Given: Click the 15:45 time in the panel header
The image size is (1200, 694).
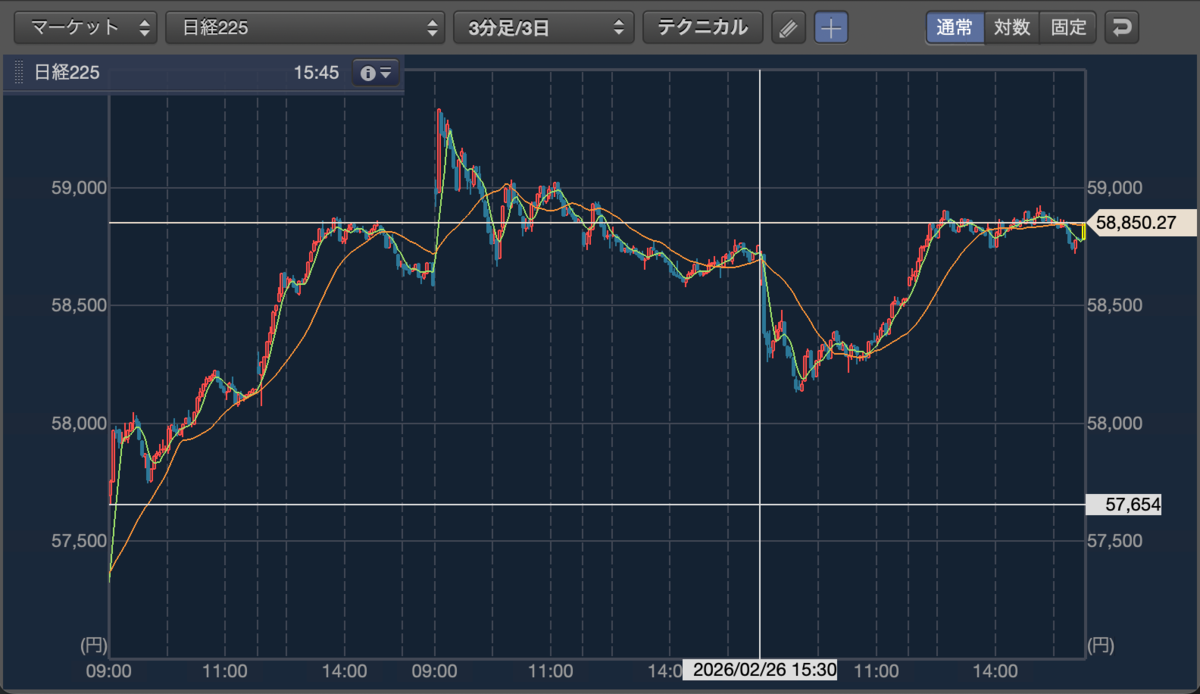Looking at the screenshot, I should point(316,73).
